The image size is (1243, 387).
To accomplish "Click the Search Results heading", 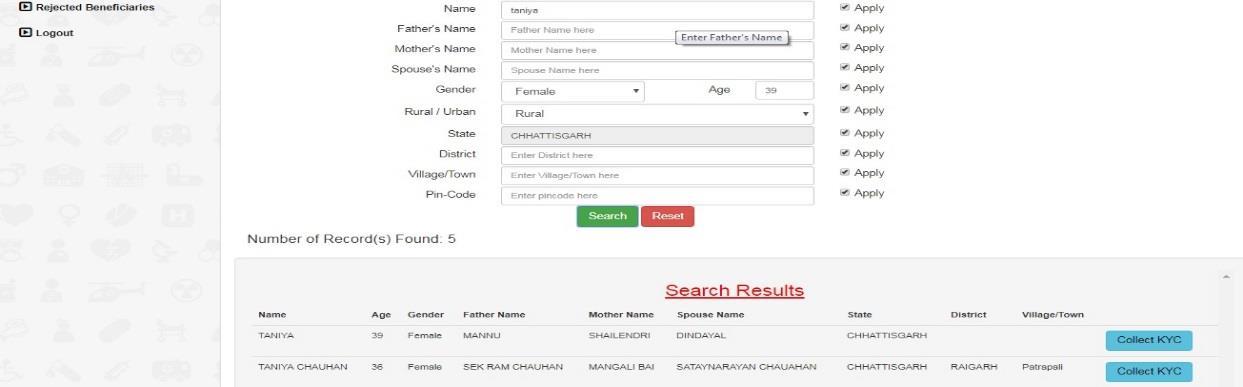I will click(x=734, y=291).
